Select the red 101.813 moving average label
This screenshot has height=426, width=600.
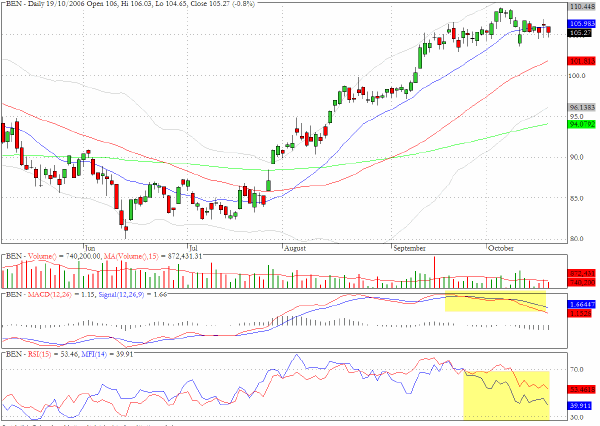click(582, 61)
